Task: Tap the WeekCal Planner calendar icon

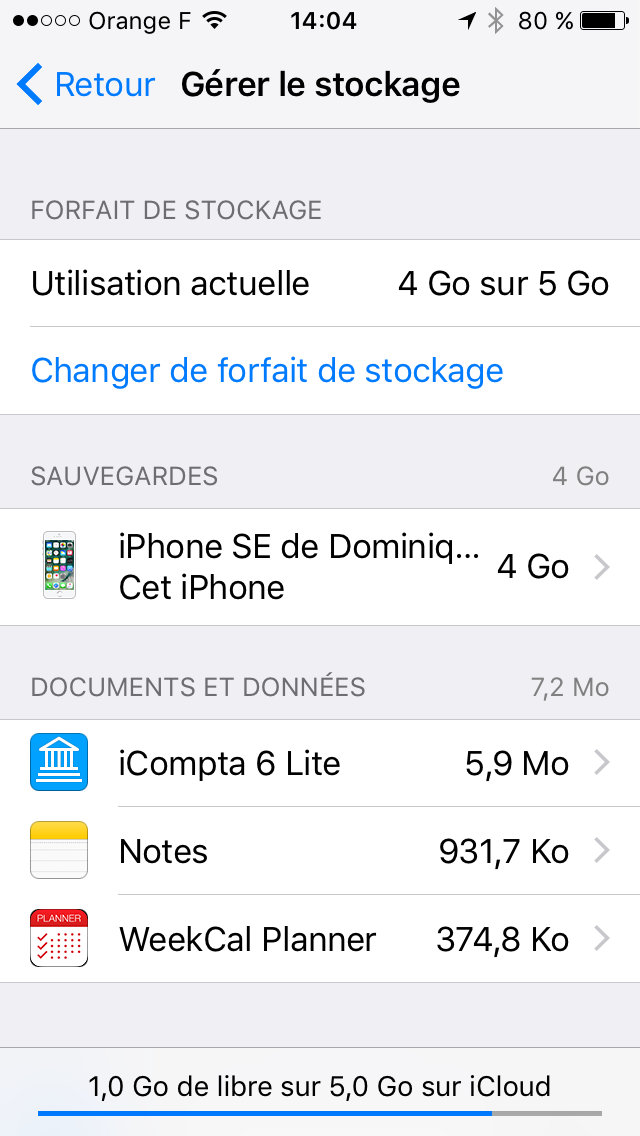Action: [x=59, y=938]
